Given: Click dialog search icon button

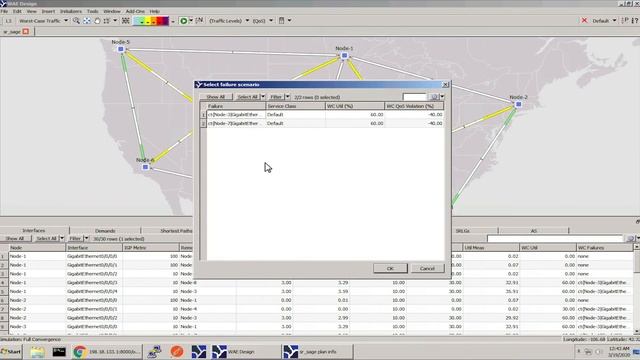Looking at the screenshot, I should pyautogui.click(x=434, y=97).
